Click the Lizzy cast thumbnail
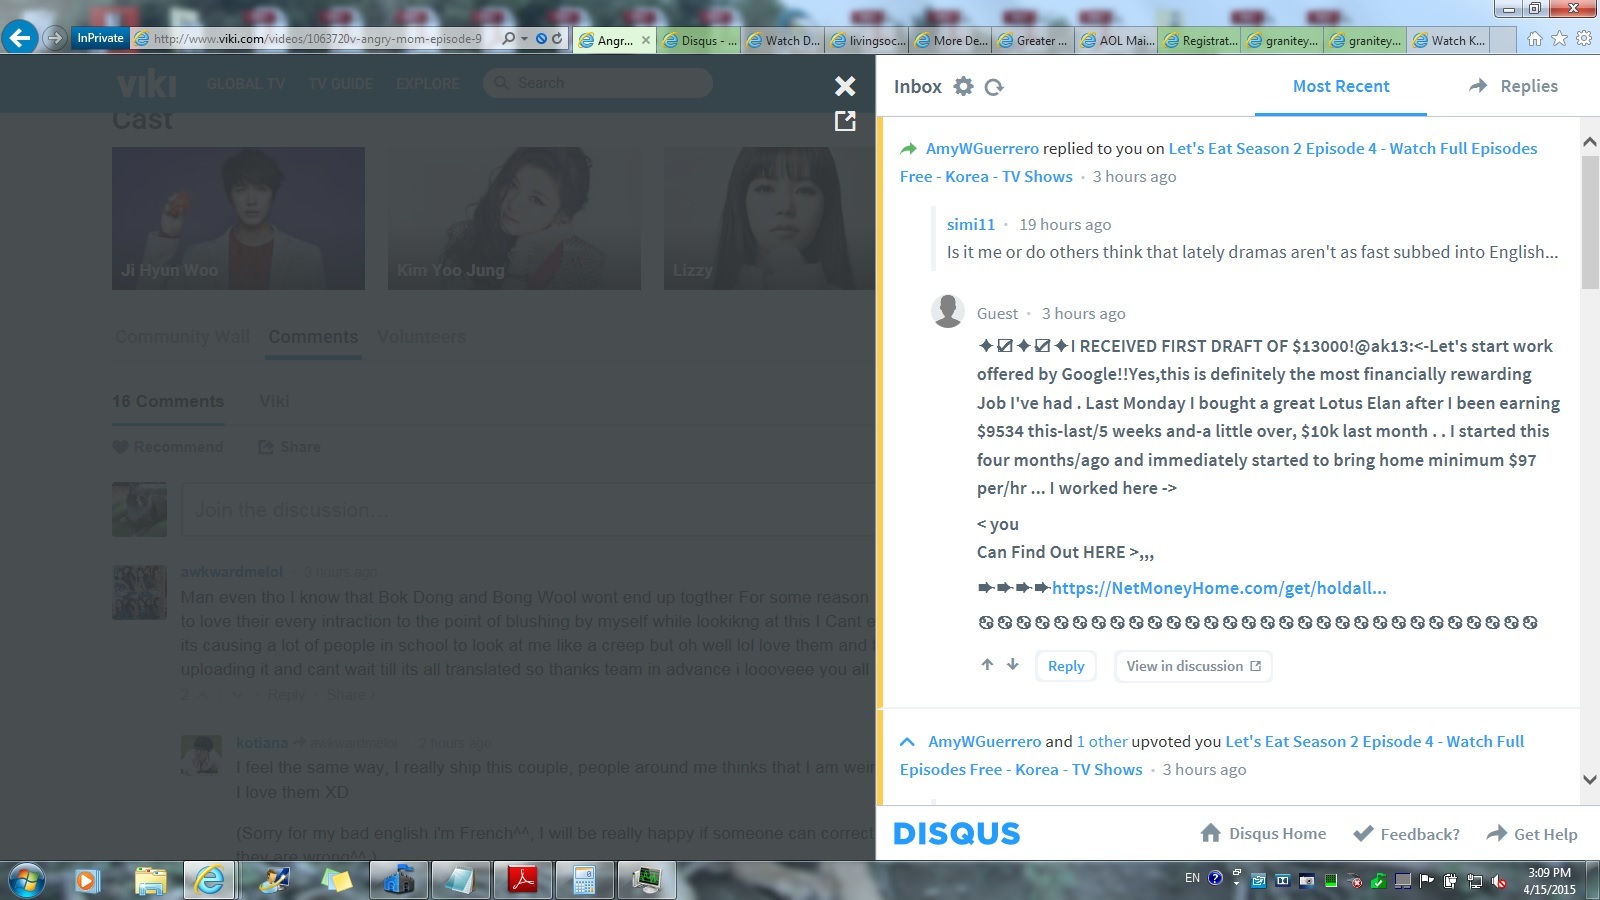The height and width of the screenshot is (900, 1600). [769, 218]
